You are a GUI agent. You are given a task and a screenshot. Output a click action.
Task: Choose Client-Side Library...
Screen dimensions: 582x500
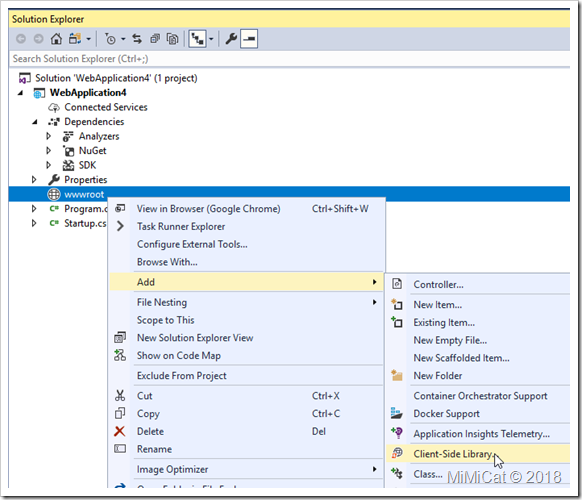(478, 454)
